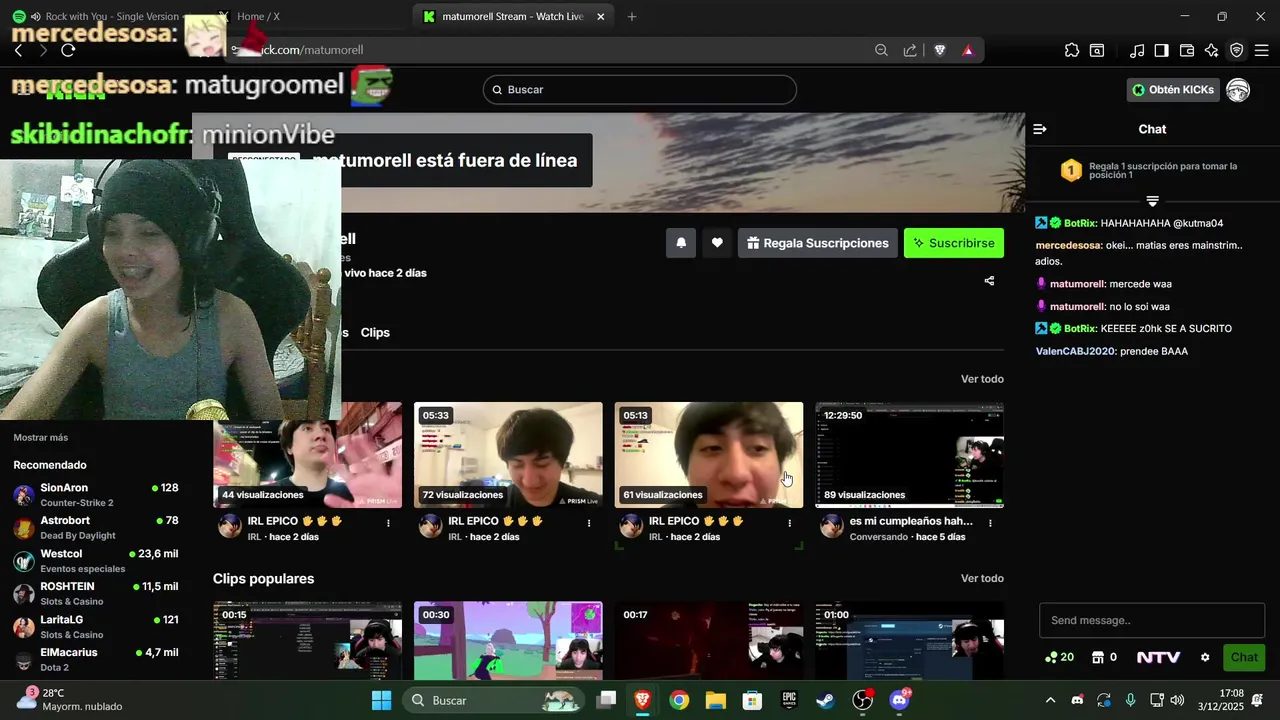The image size is (1280, 720).
Task: Show hidden system tray icons
Action: click(x=1050, y=700)
